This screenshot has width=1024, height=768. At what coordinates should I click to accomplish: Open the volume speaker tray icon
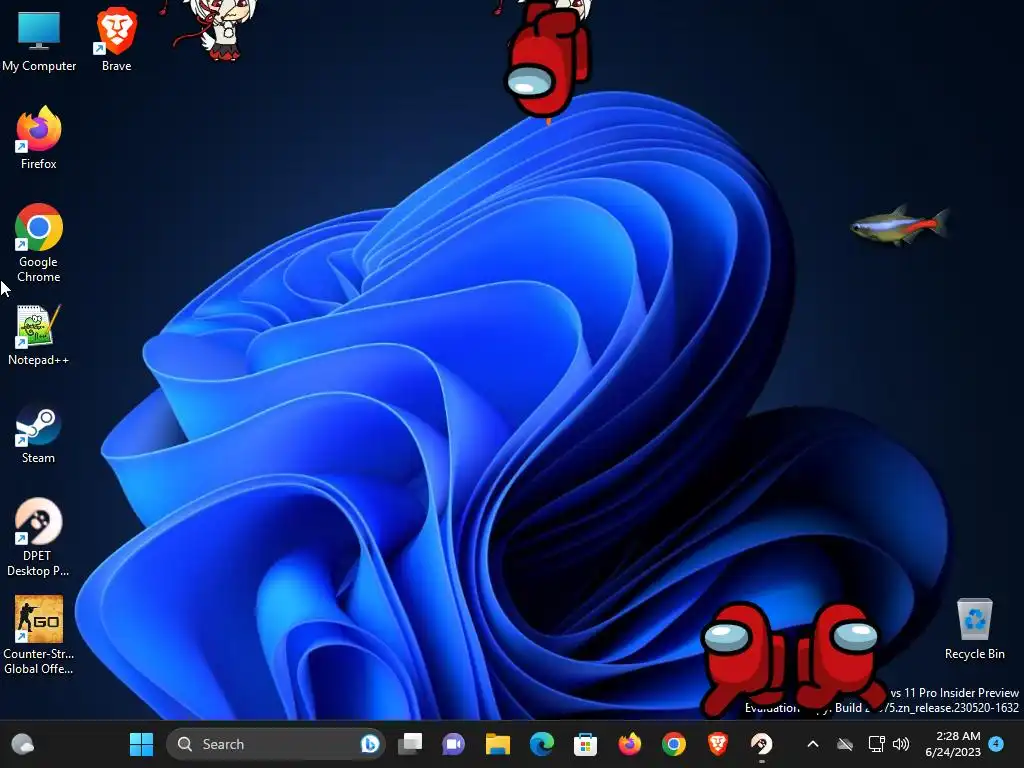coord(901,744)
